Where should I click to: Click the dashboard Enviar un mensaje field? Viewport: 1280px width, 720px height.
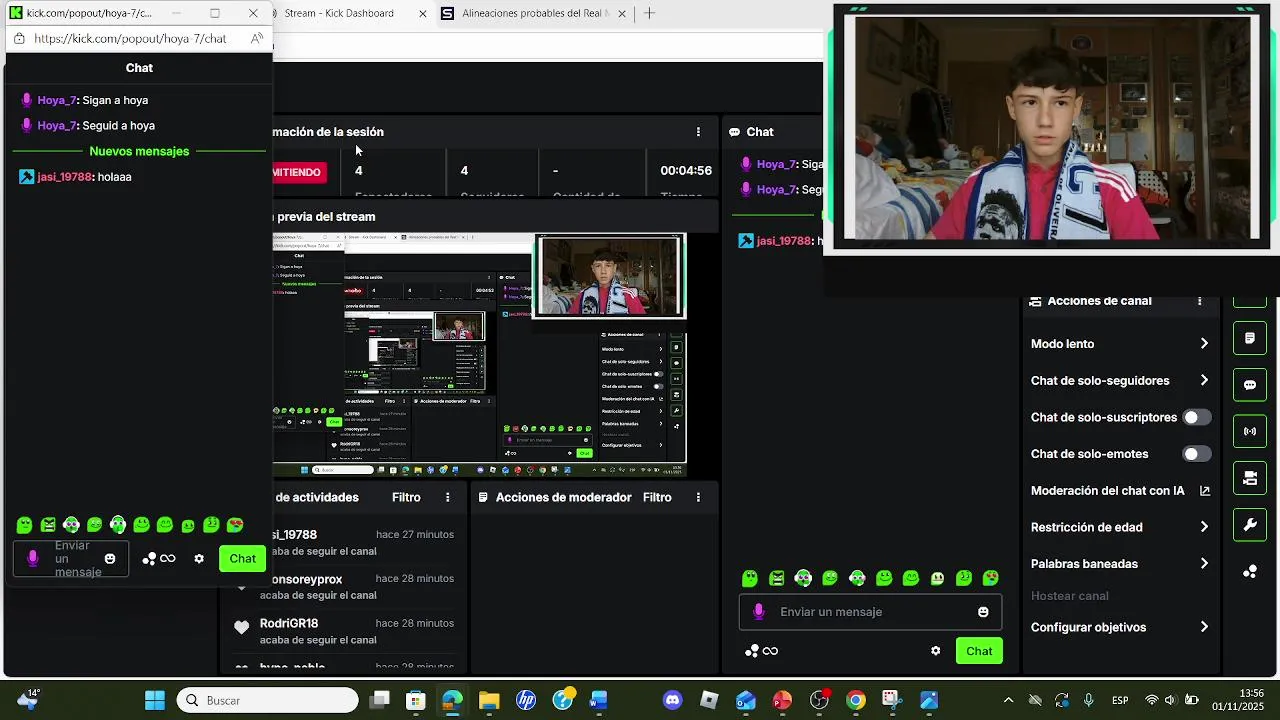tap(870, 612)
